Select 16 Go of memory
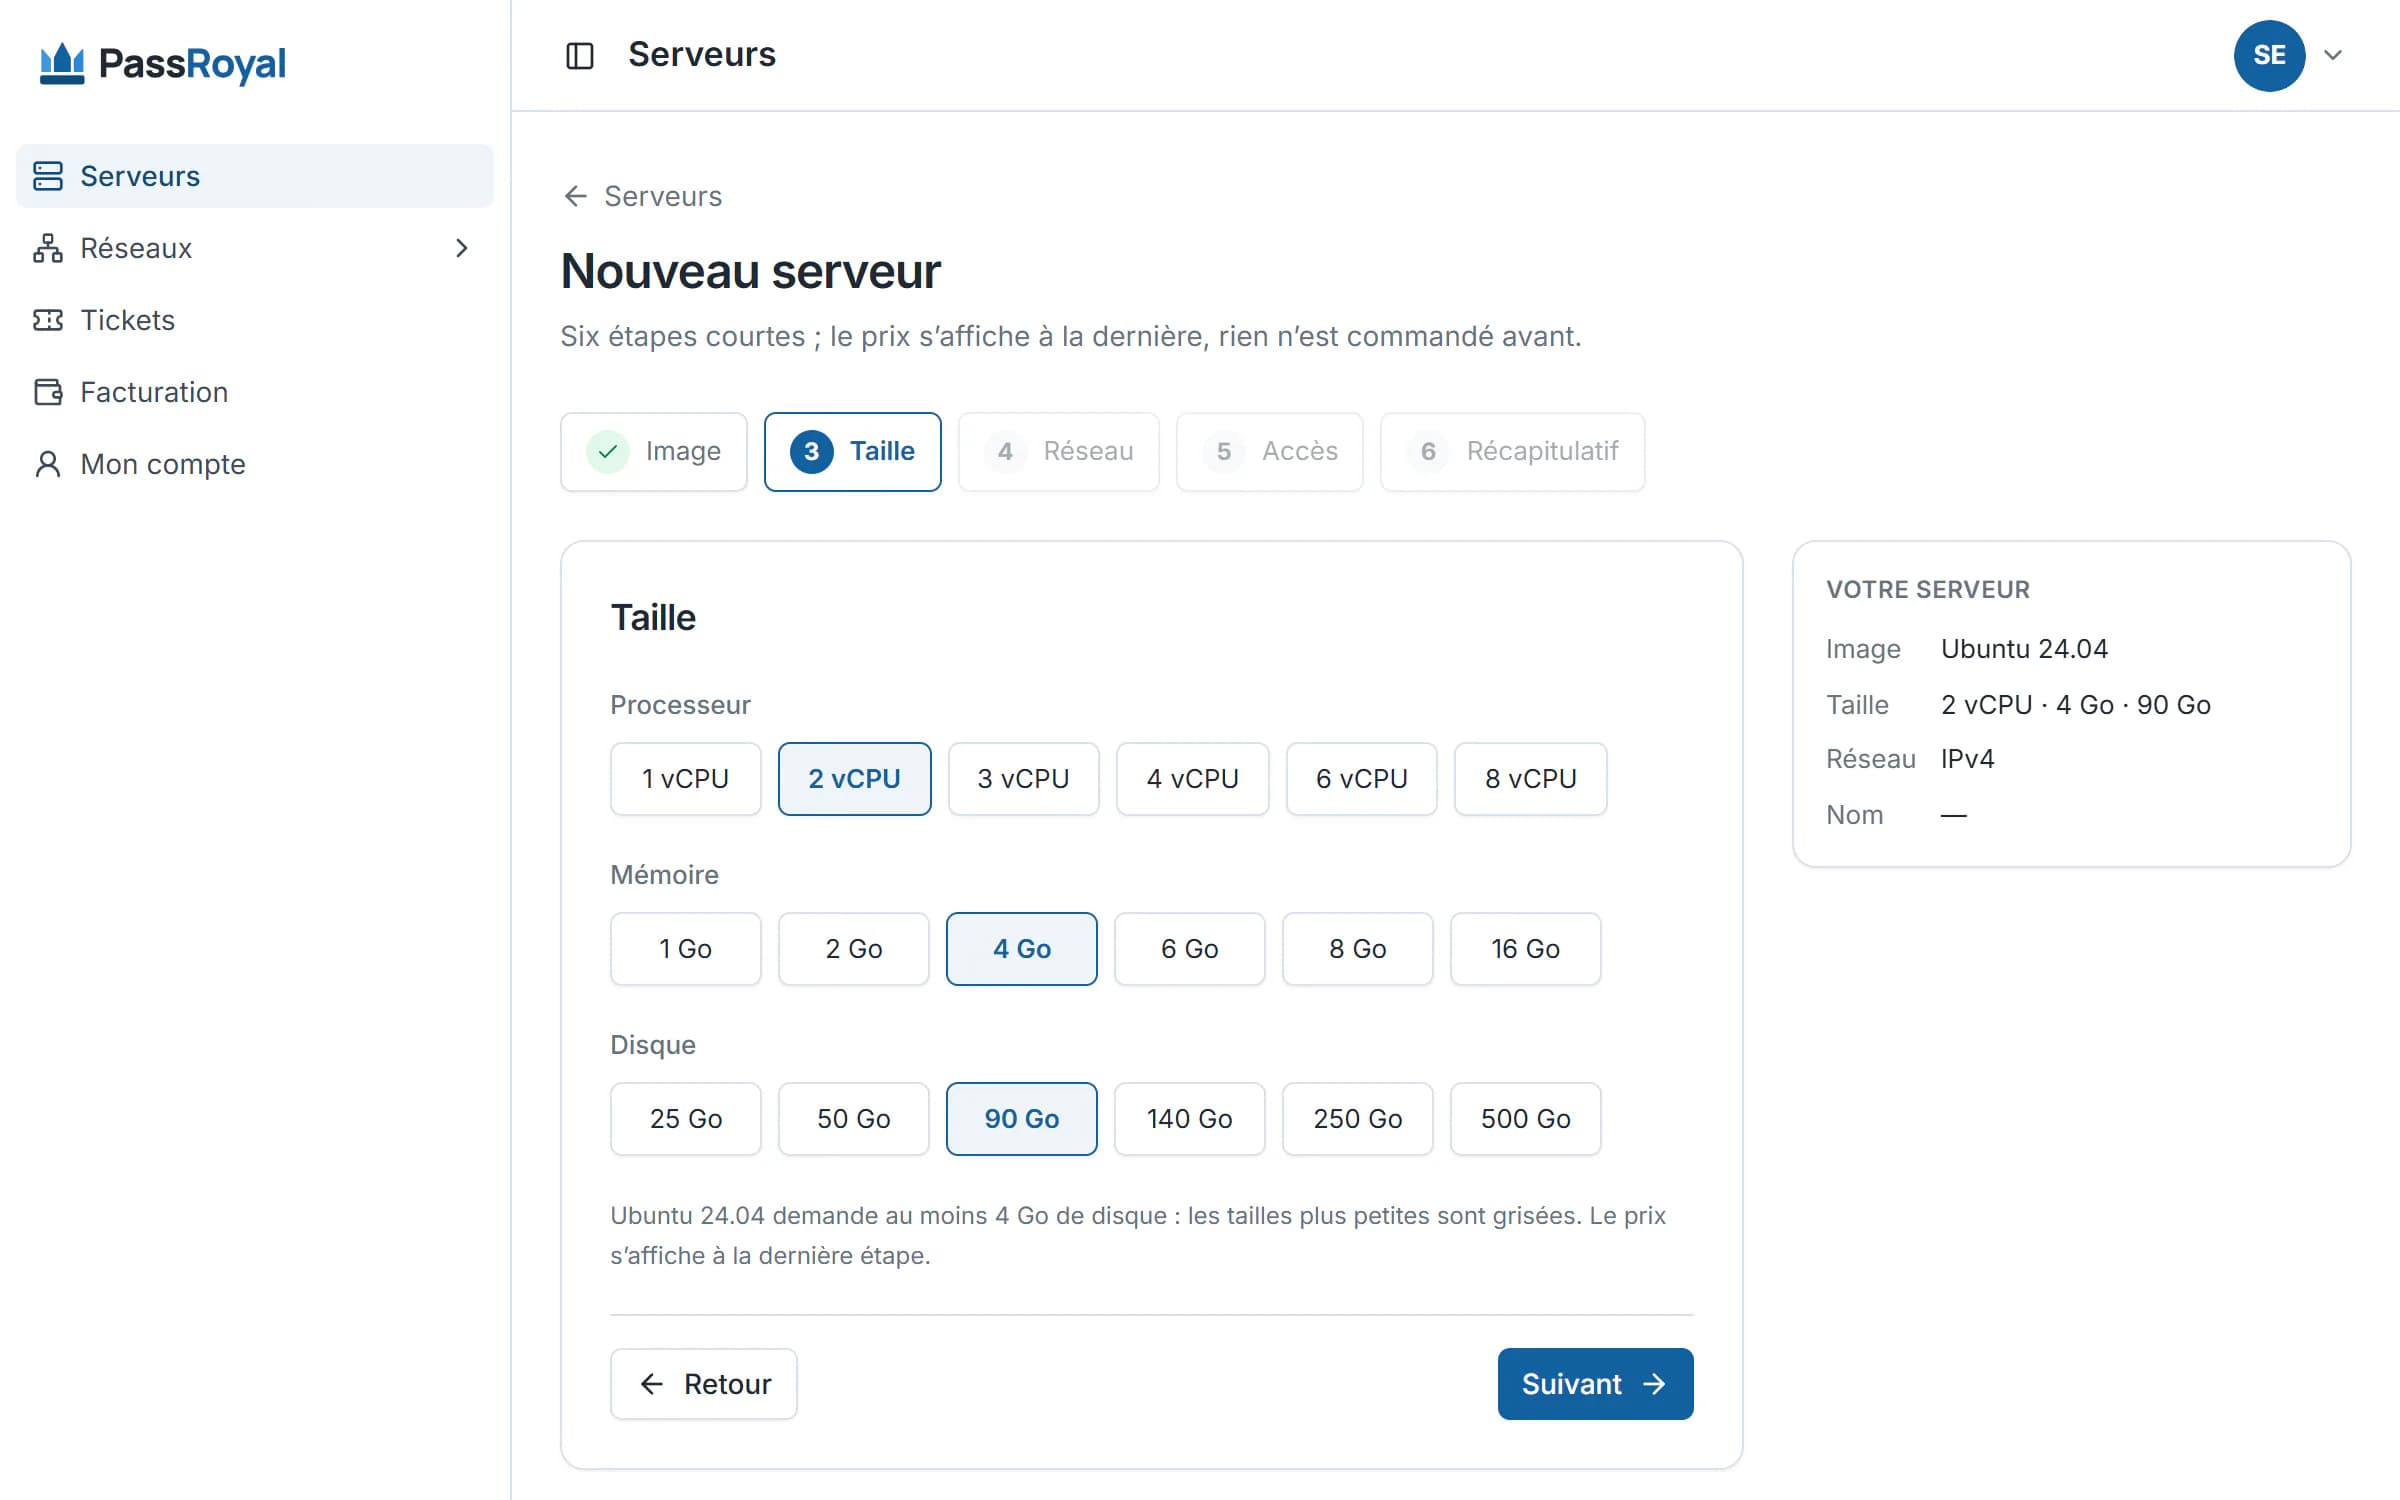The width and height of the screenshot is (2400, 1500). (1526, 949)
